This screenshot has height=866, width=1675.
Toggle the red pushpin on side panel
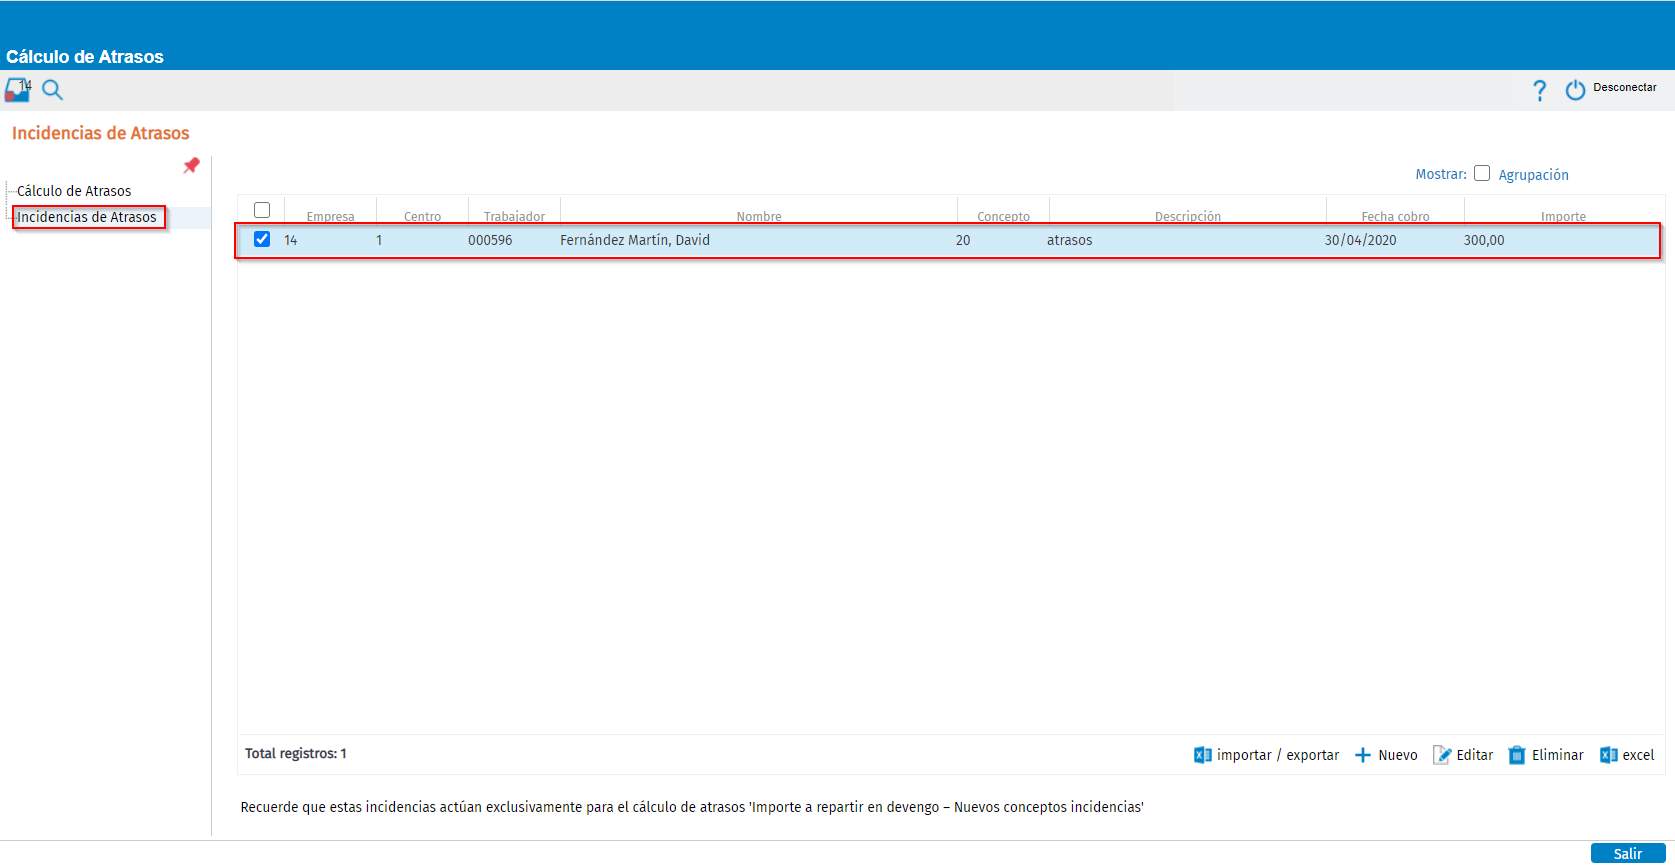click(x=191, y=165)
